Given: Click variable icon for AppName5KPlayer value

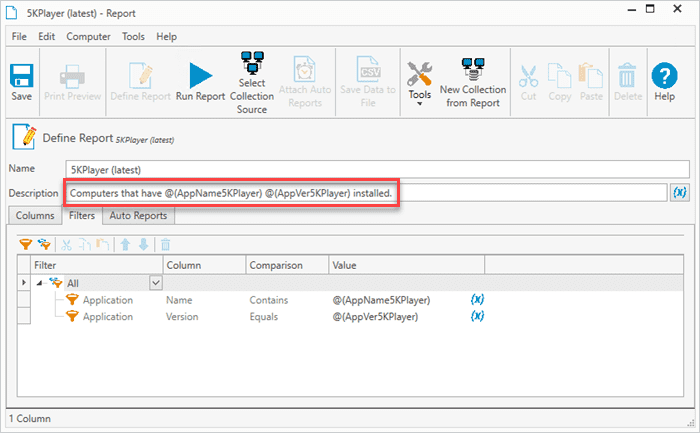Looking at the screenshot, I should click(x=477, y=300).
